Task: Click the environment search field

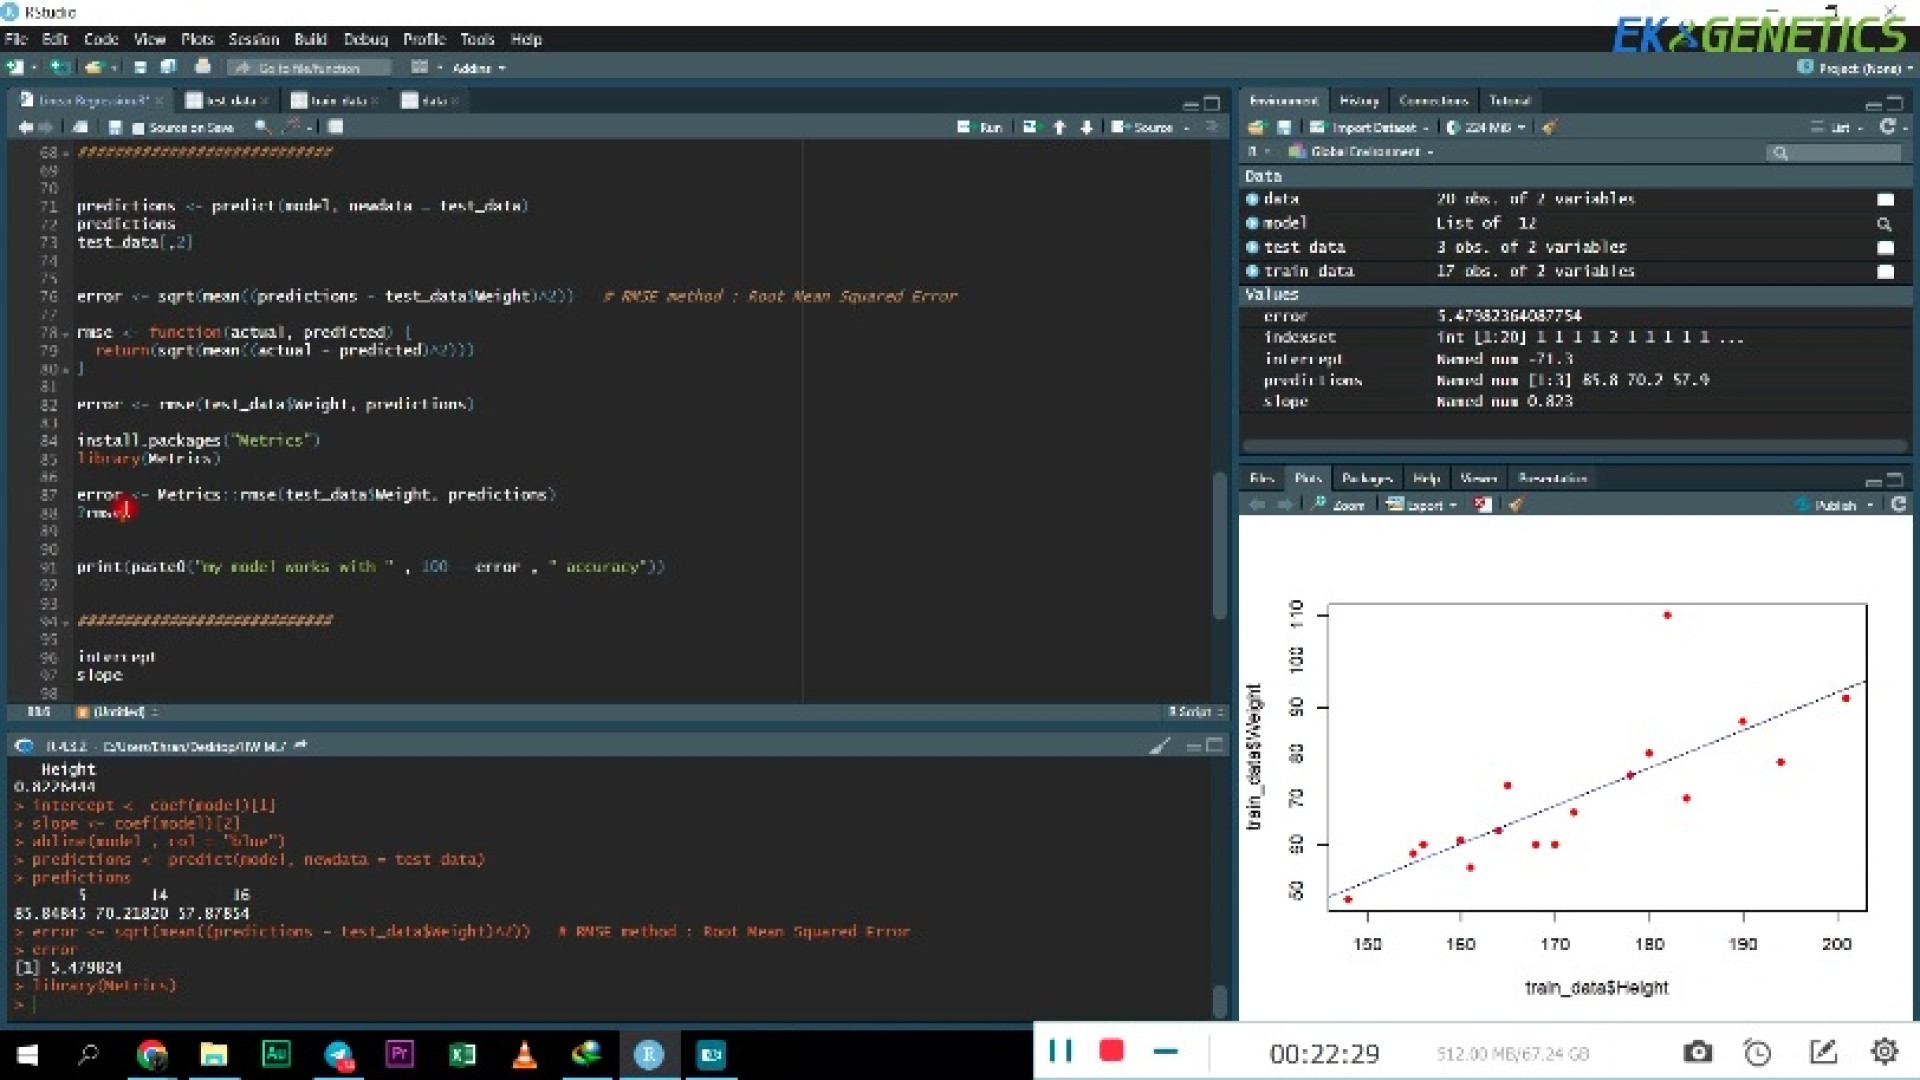Action: (1835, 153)
